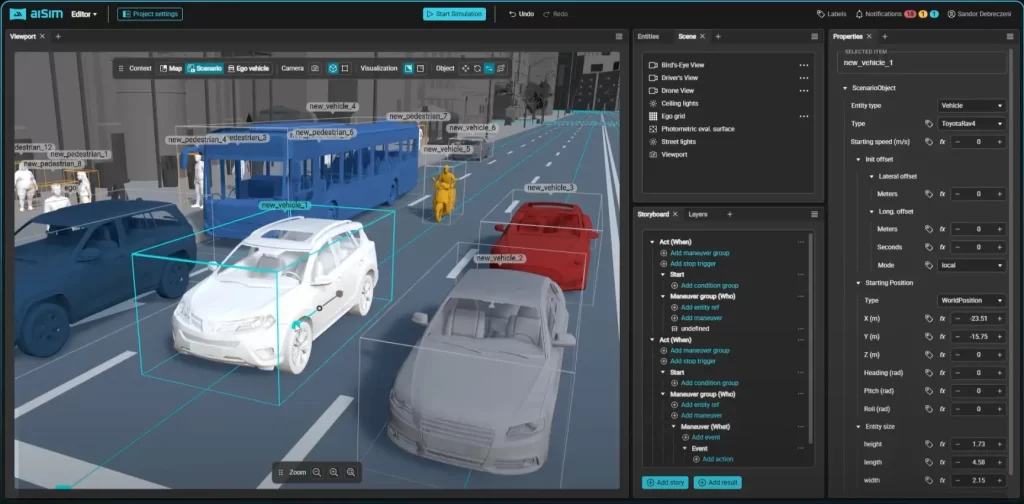Screen dimensions: 1024x504
Task: Increase the Starting speed value with plus
Action: click(x=999, y=142)
